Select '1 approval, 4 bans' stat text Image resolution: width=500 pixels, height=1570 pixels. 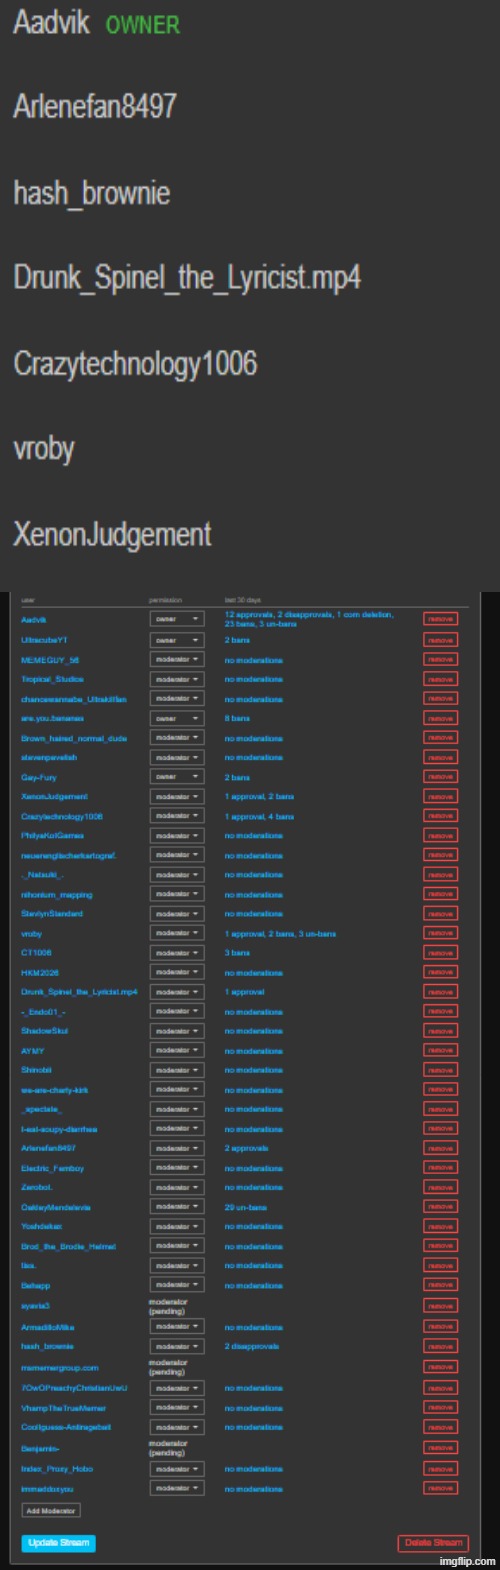click(x=260, y=816)
